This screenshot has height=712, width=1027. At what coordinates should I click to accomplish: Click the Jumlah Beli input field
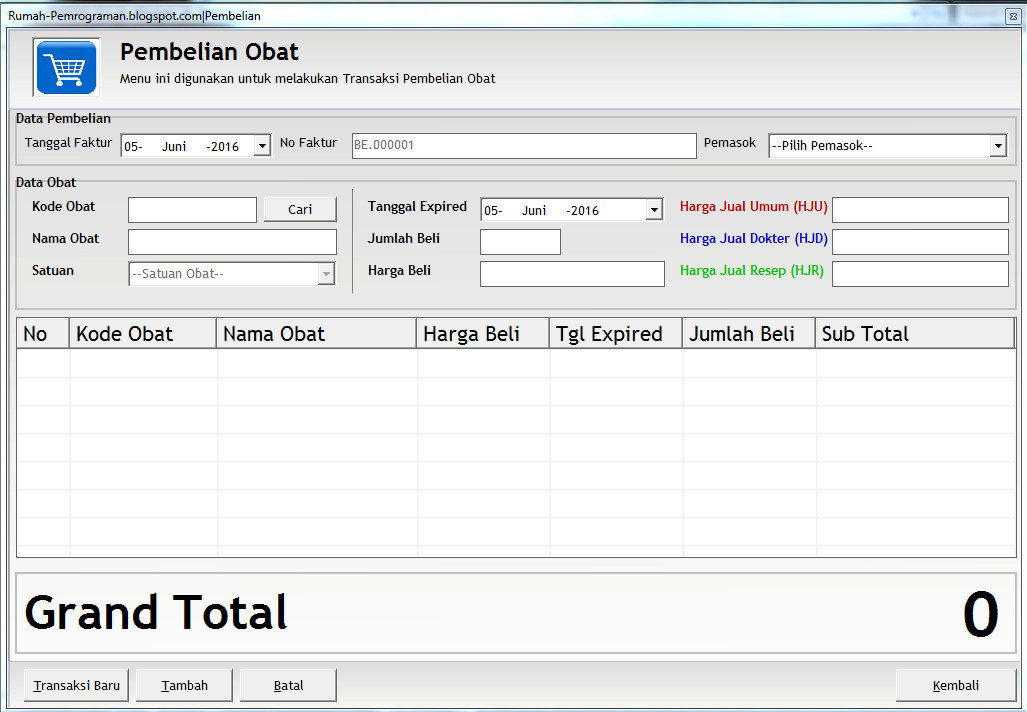519,241
